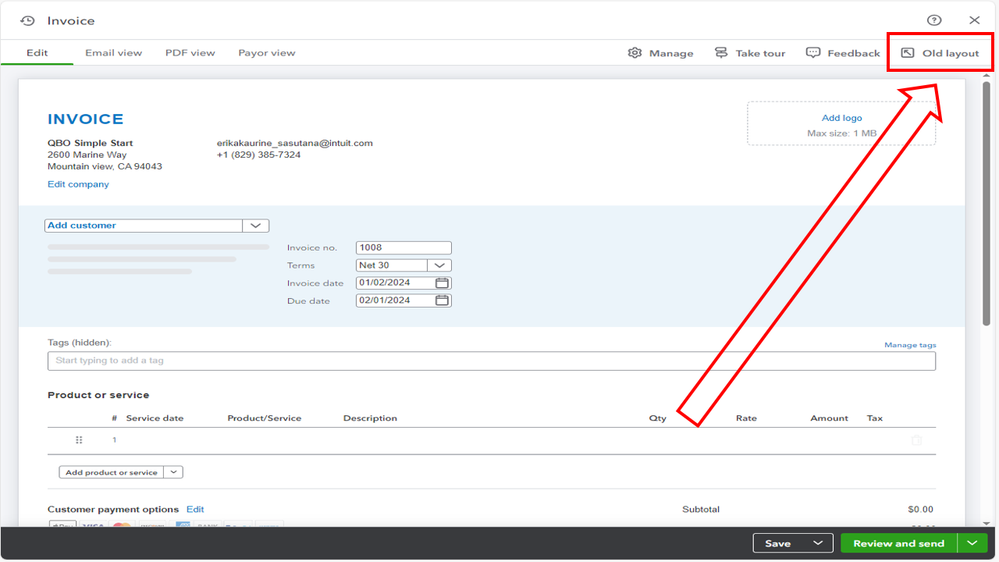Image resolution: width=999 pixels, height=562 pixels.
Task: Delete line 1 using trash icon
Action: [x=917, y=440]
